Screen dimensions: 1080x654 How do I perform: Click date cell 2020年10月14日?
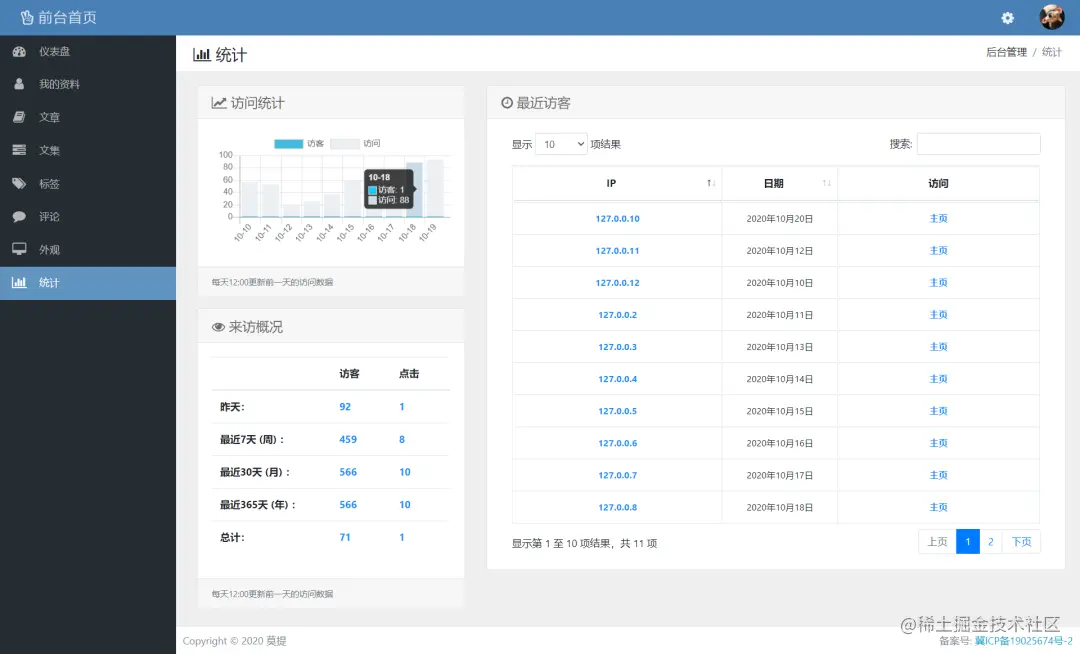(x=780, y=379)
